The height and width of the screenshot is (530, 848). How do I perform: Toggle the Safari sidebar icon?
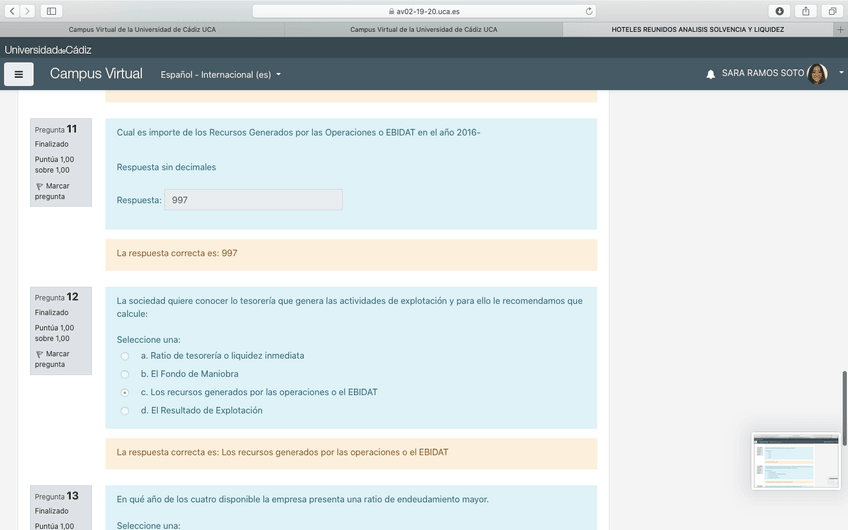[51, 11]
